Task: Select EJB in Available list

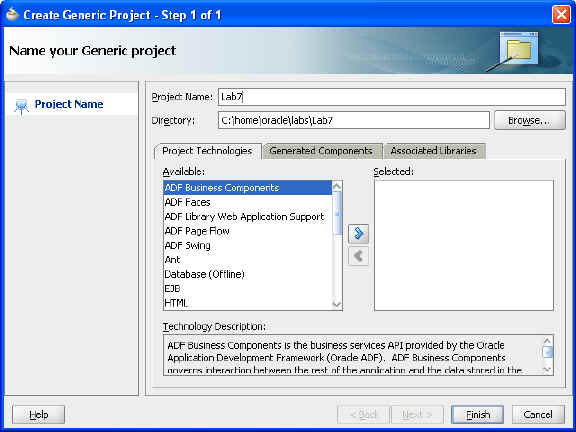Action: coord(248,288)
